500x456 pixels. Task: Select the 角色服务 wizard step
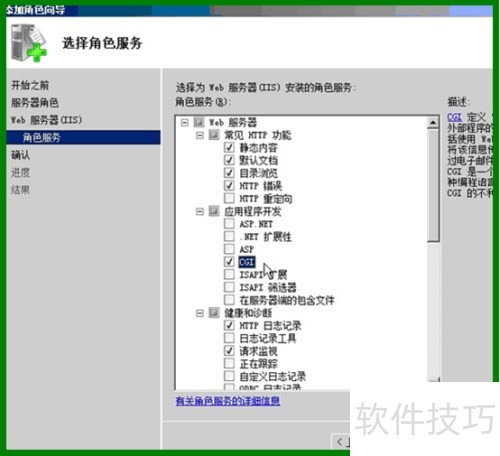[x=83, y=137]
